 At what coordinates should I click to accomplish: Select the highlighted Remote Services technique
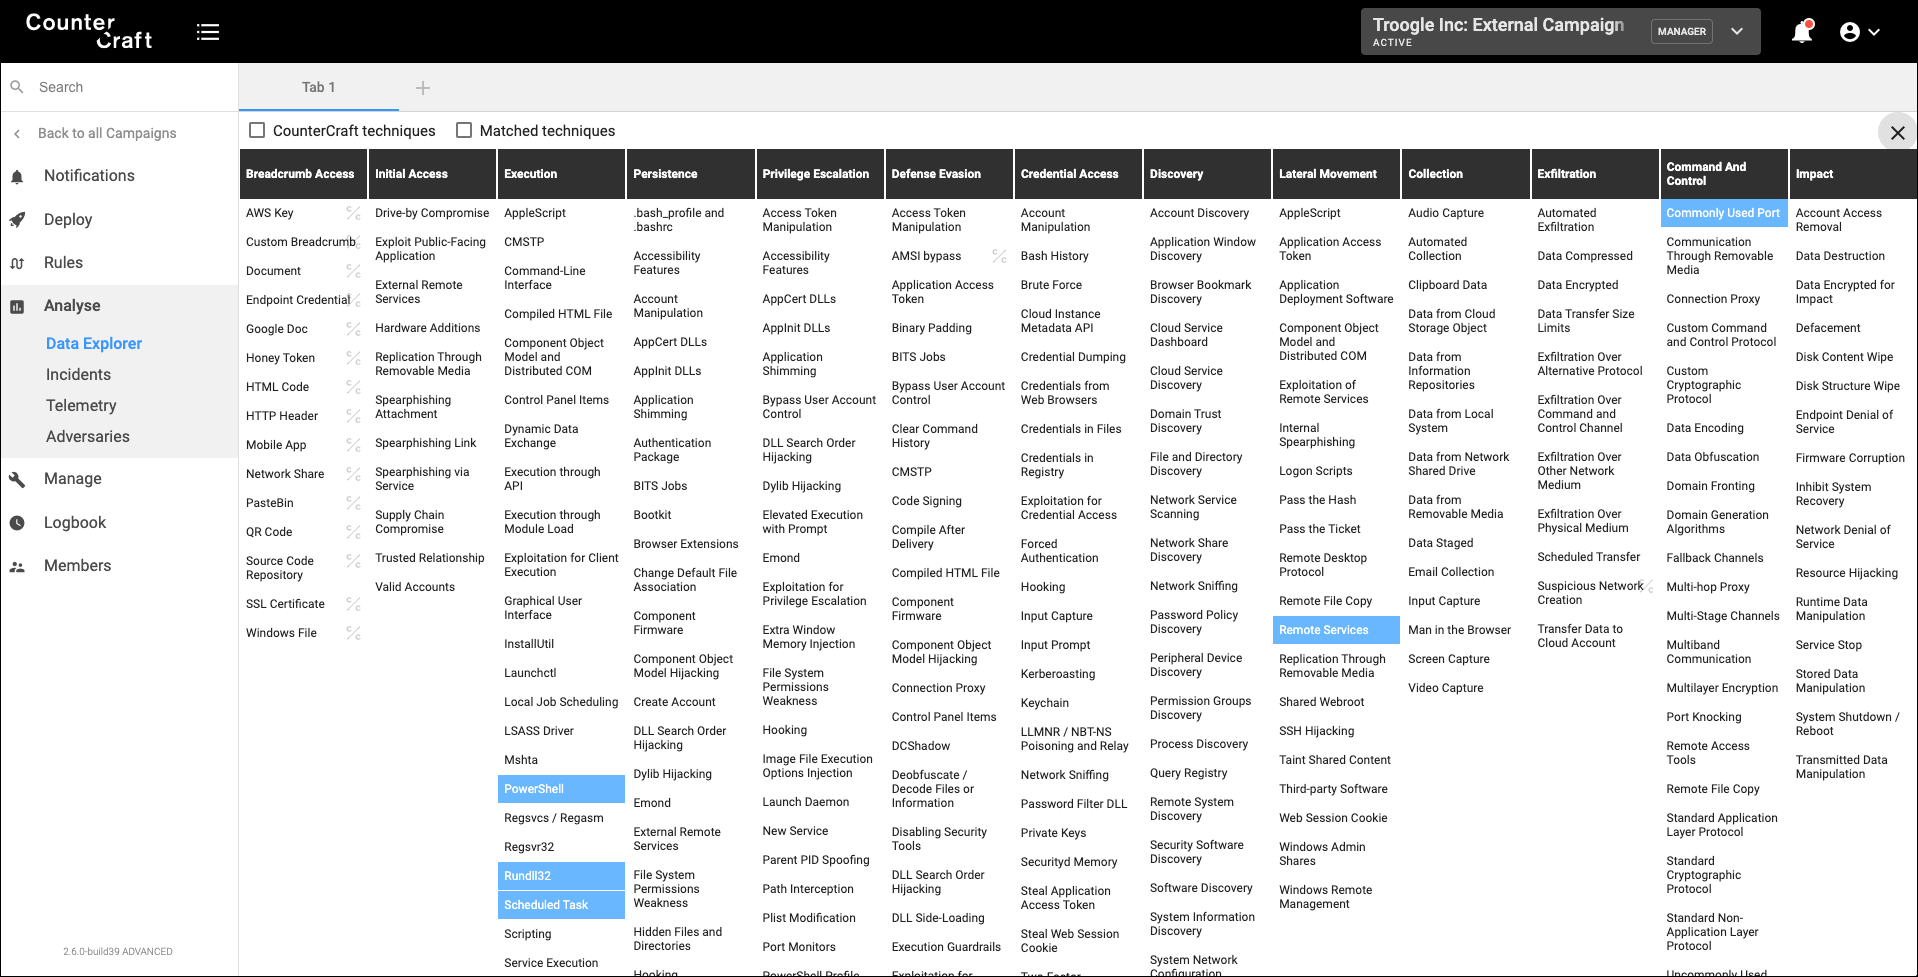[x=1336, y=630]
